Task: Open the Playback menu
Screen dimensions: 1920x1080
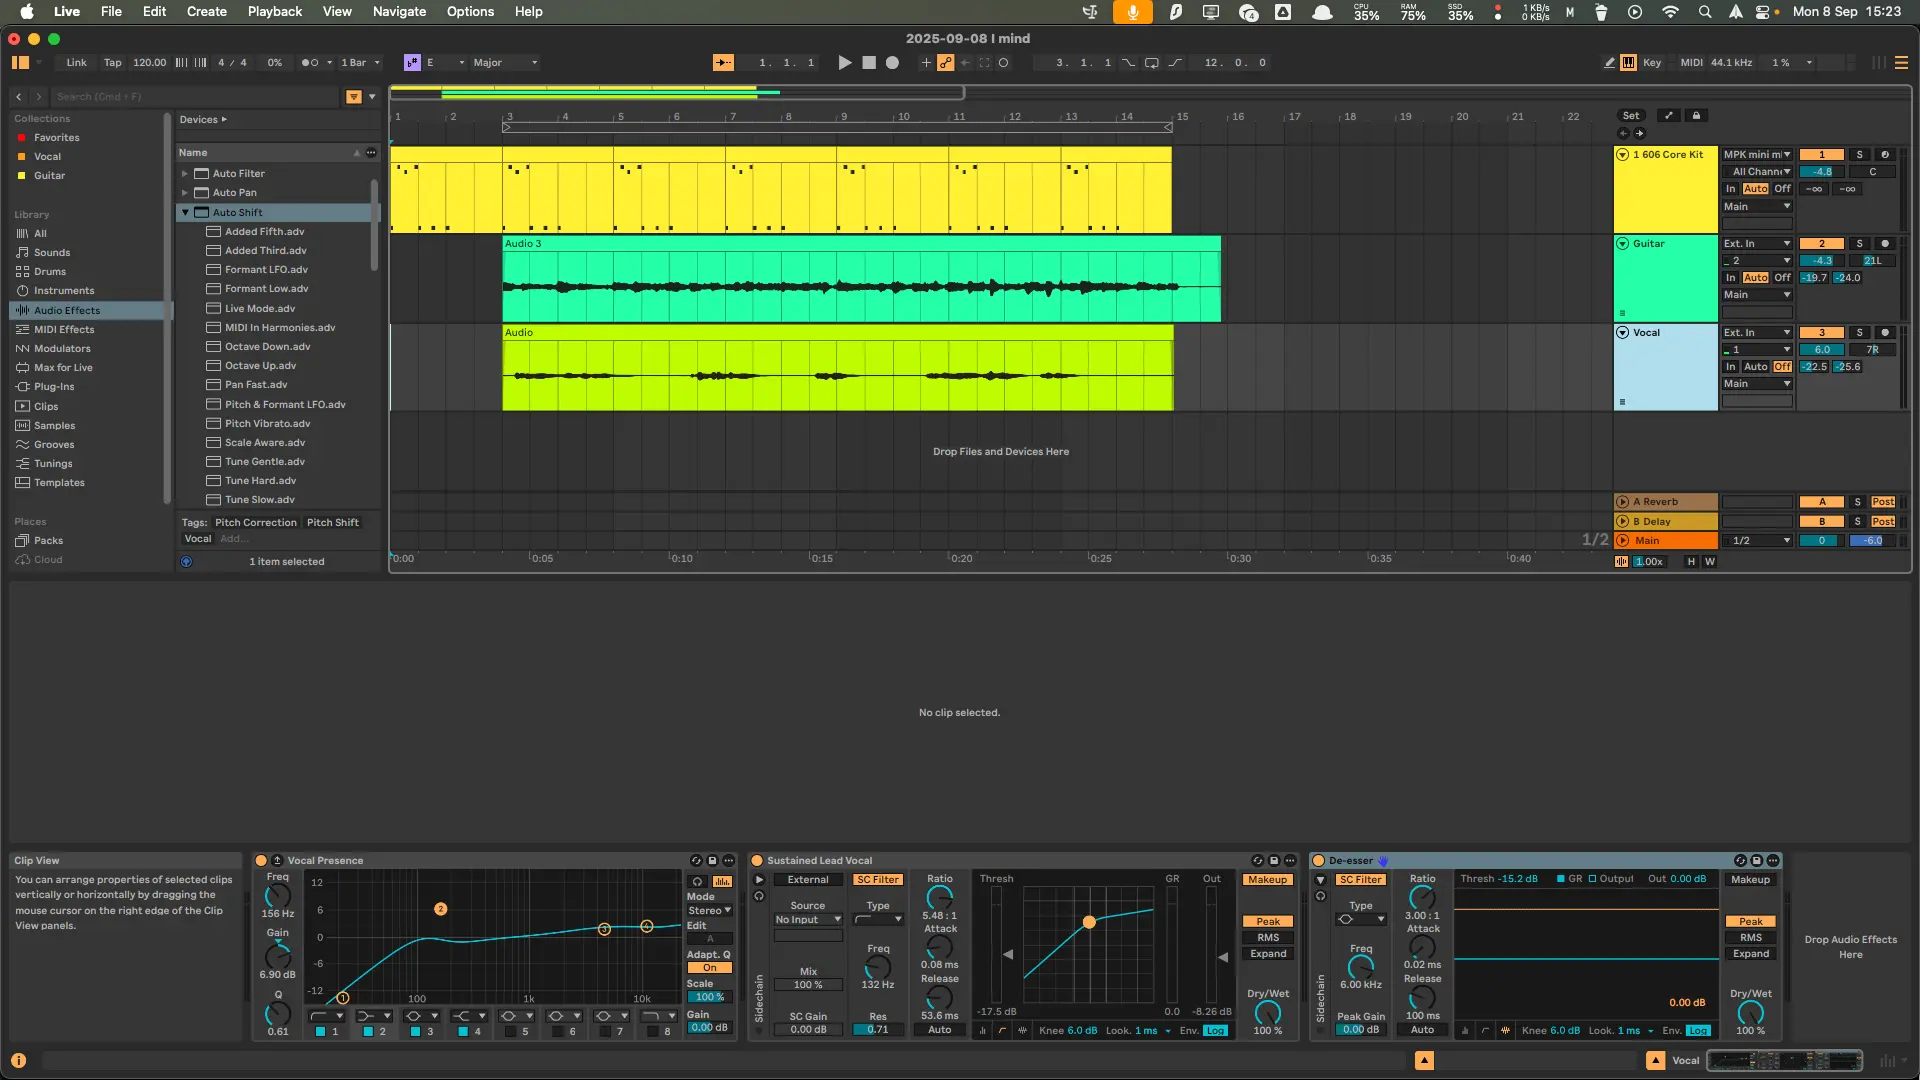Action: (x=274, y=11)
